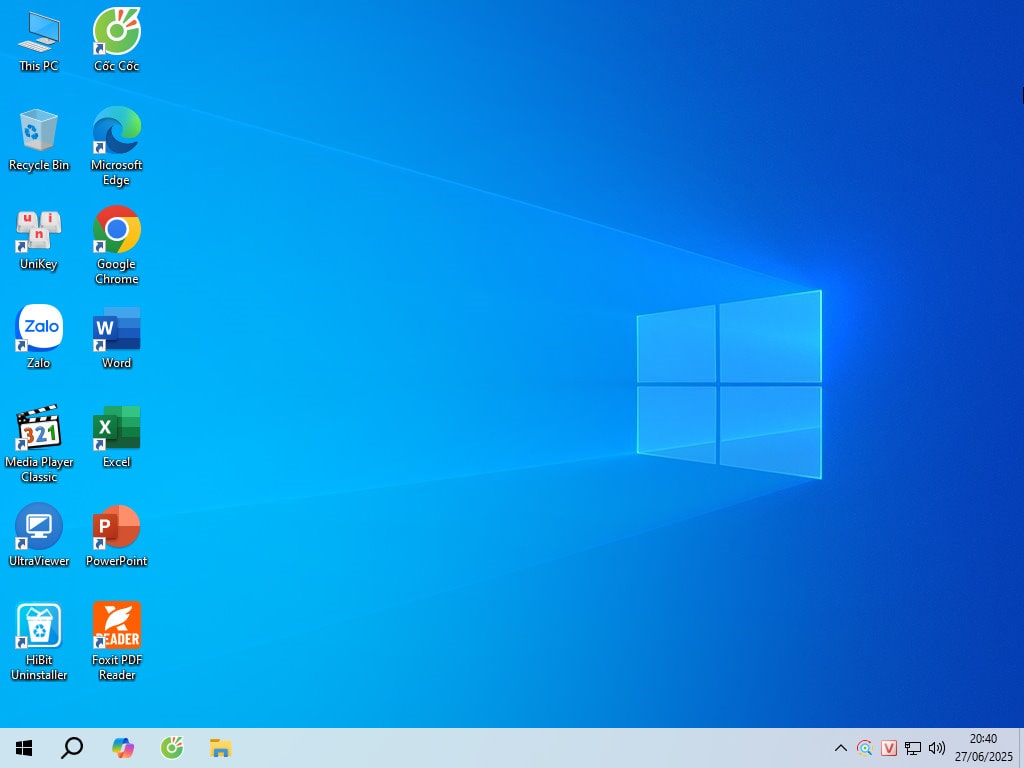The image size is (1024, 768).
Task: Select the Zalo desktop icon
Action: point(39,330)
